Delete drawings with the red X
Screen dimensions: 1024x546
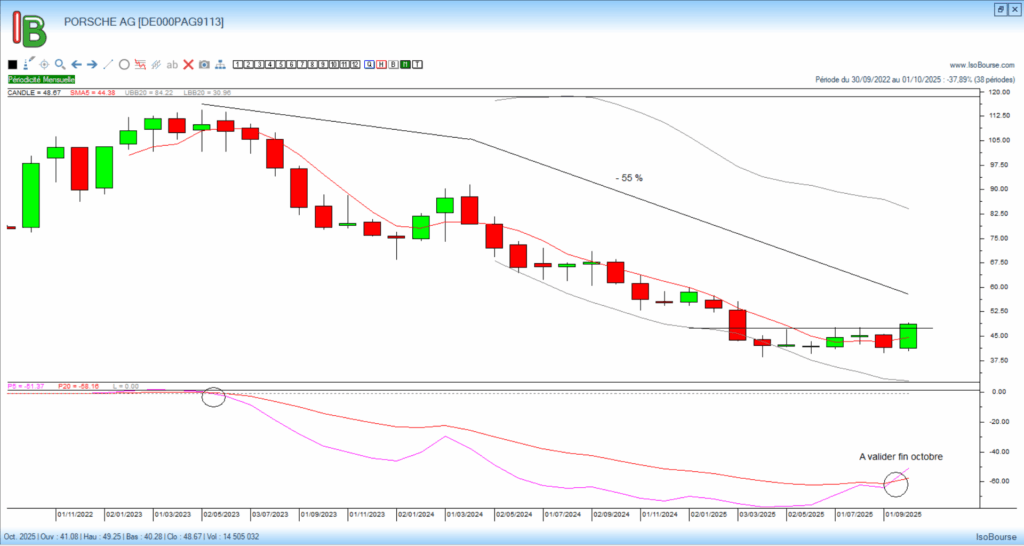tap(188, 64)
